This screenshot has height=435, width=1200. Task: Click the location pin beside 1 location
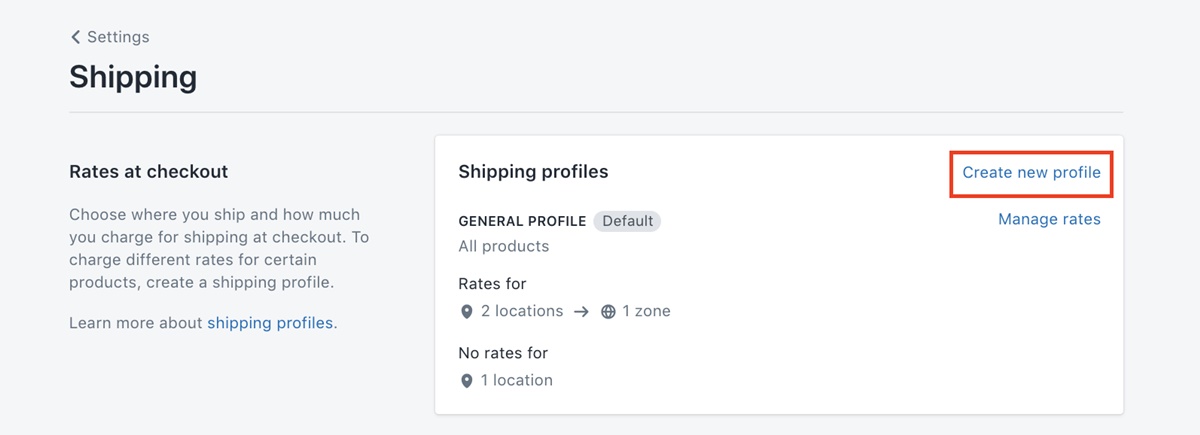(x=466, y=381)
